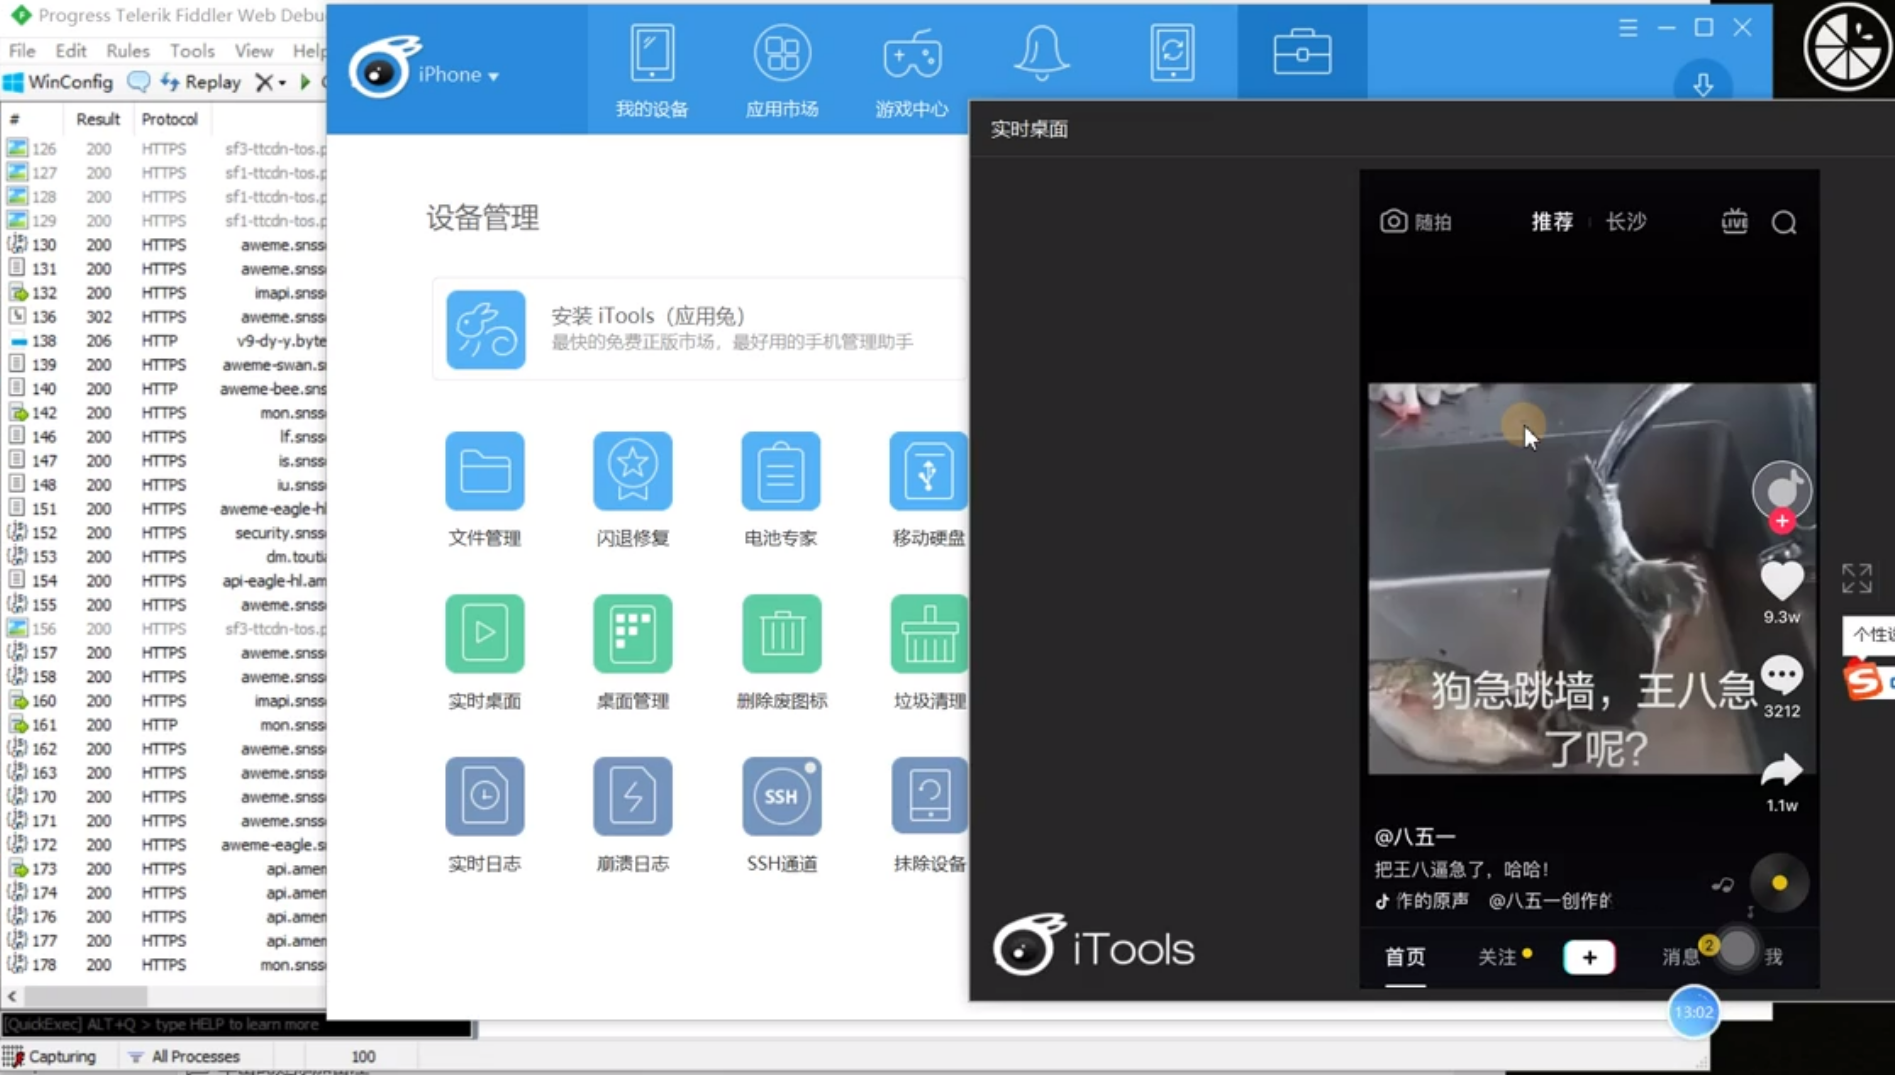Tap the 首页 home tab in phone
Viewport: 1895px width, 1075px height.
pyautogui.click(x=1405, y=957)
